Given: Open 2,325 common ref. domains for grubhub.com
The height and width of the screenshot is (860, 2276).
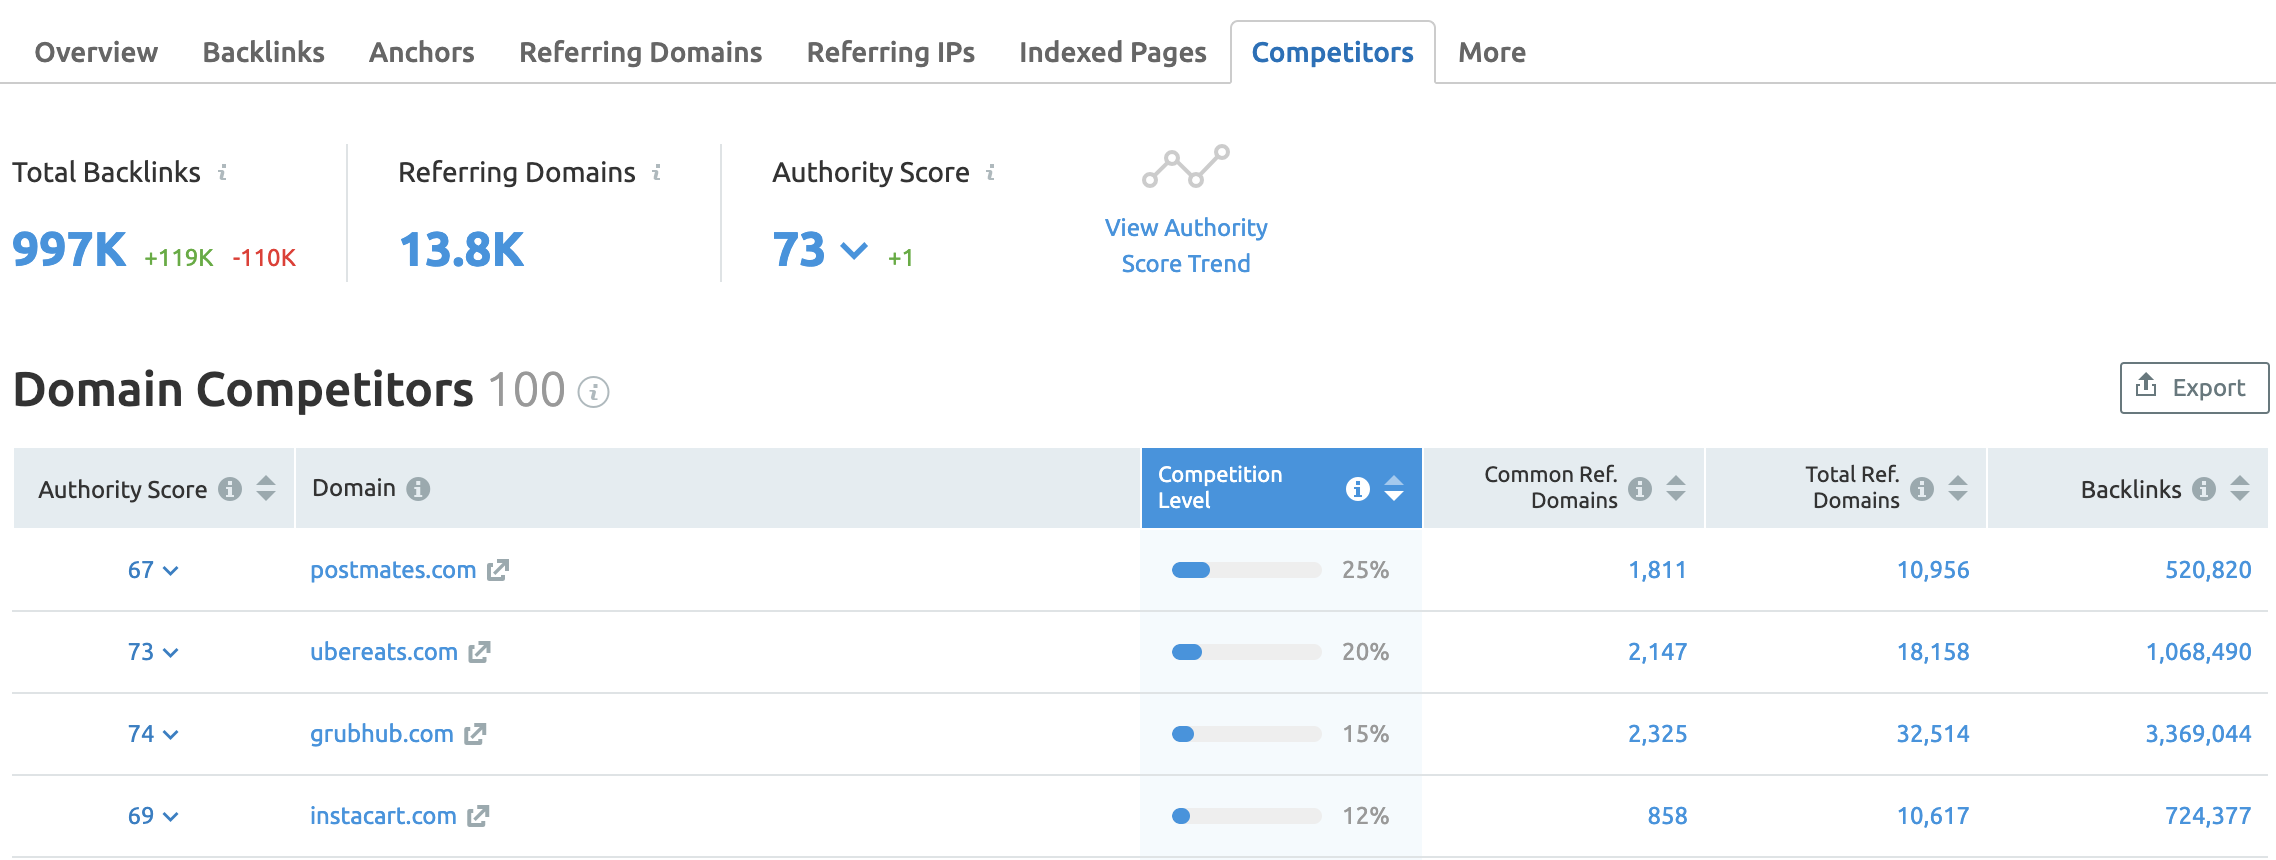Looking at the screenshot, I should (x=1657, y=734).
